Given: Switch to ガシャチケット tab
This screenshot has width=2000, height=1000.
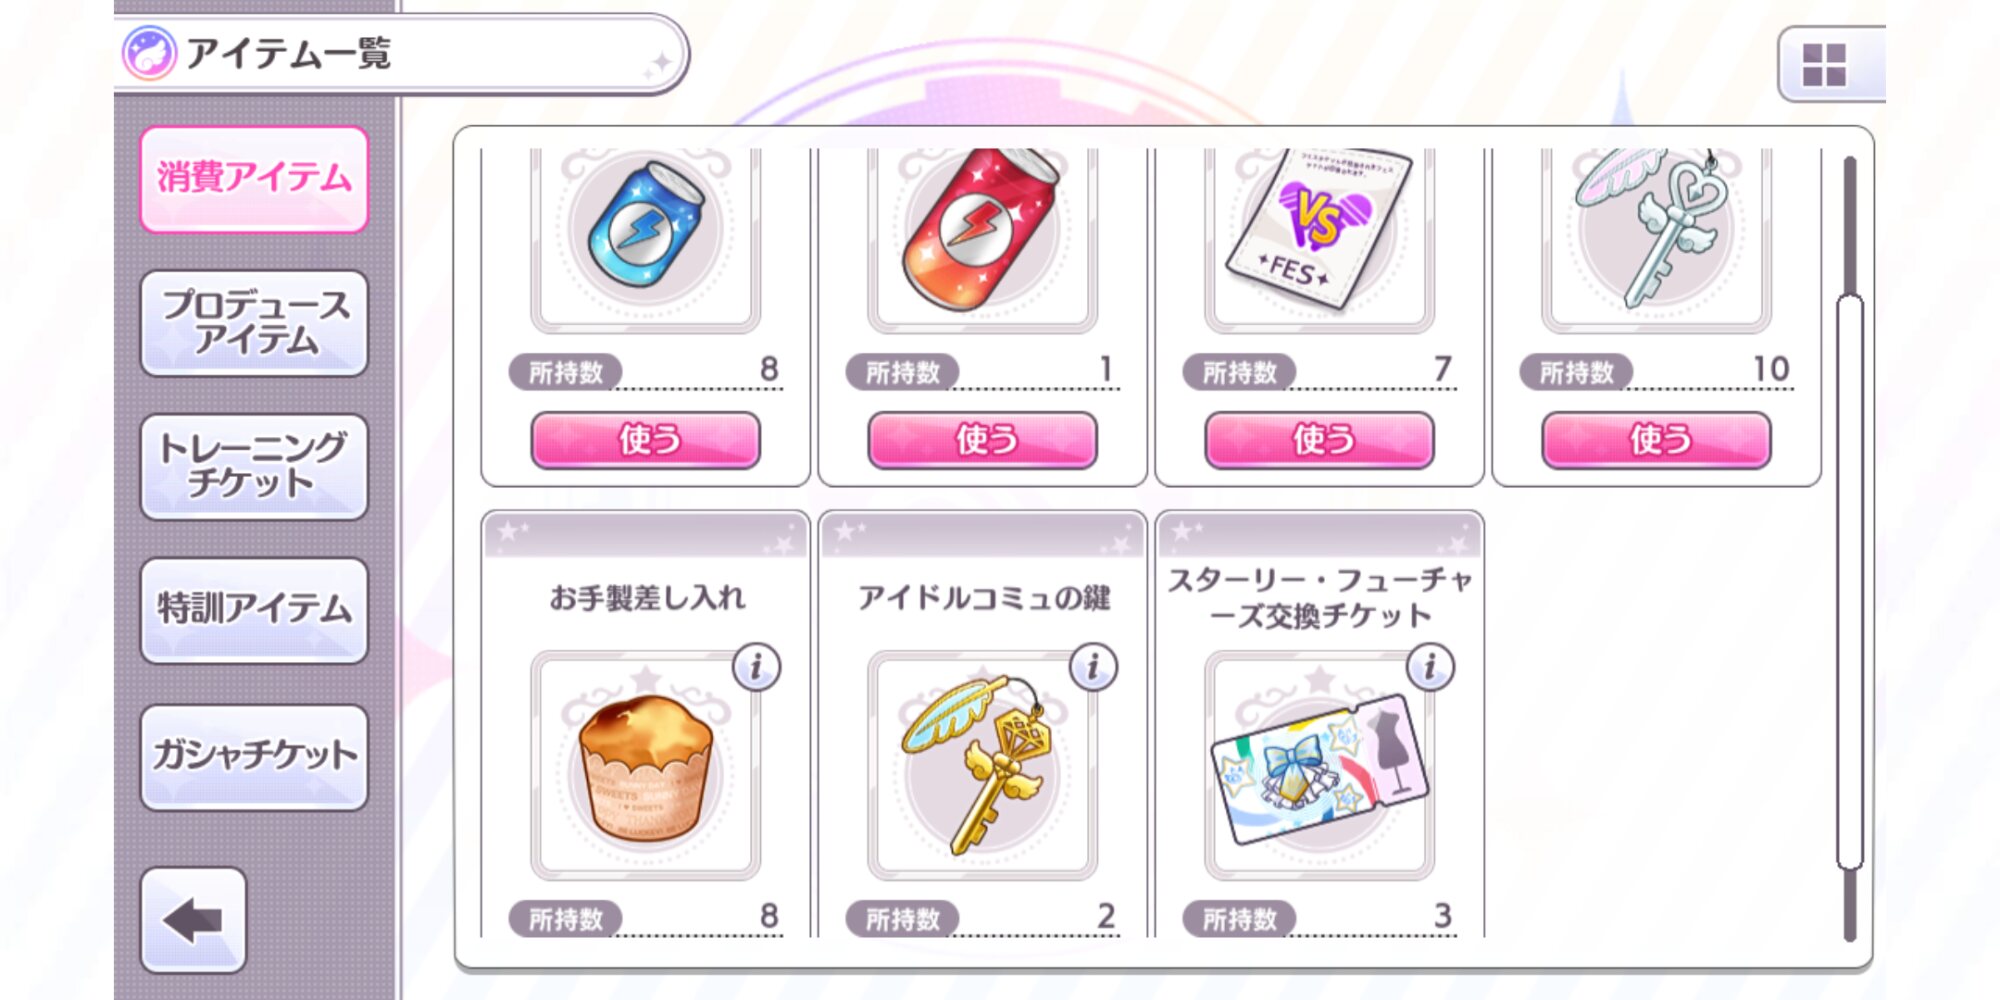Looking at the screenshot, I should point(254,757).
